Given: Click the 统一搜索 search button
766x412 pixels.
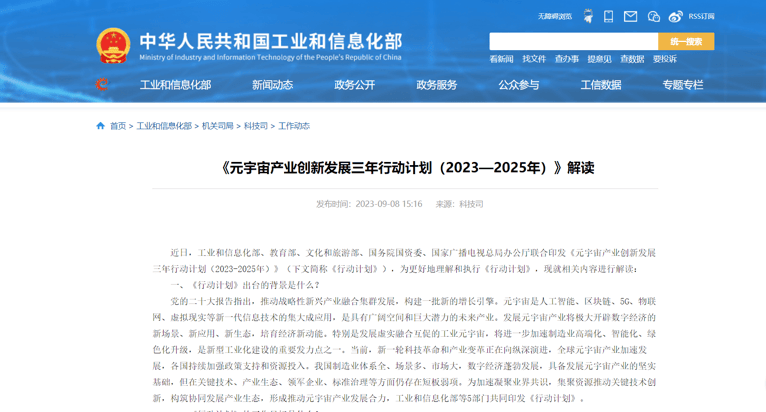Looking at the screenshot, I should pyautogui.click(x=686, y=42).
